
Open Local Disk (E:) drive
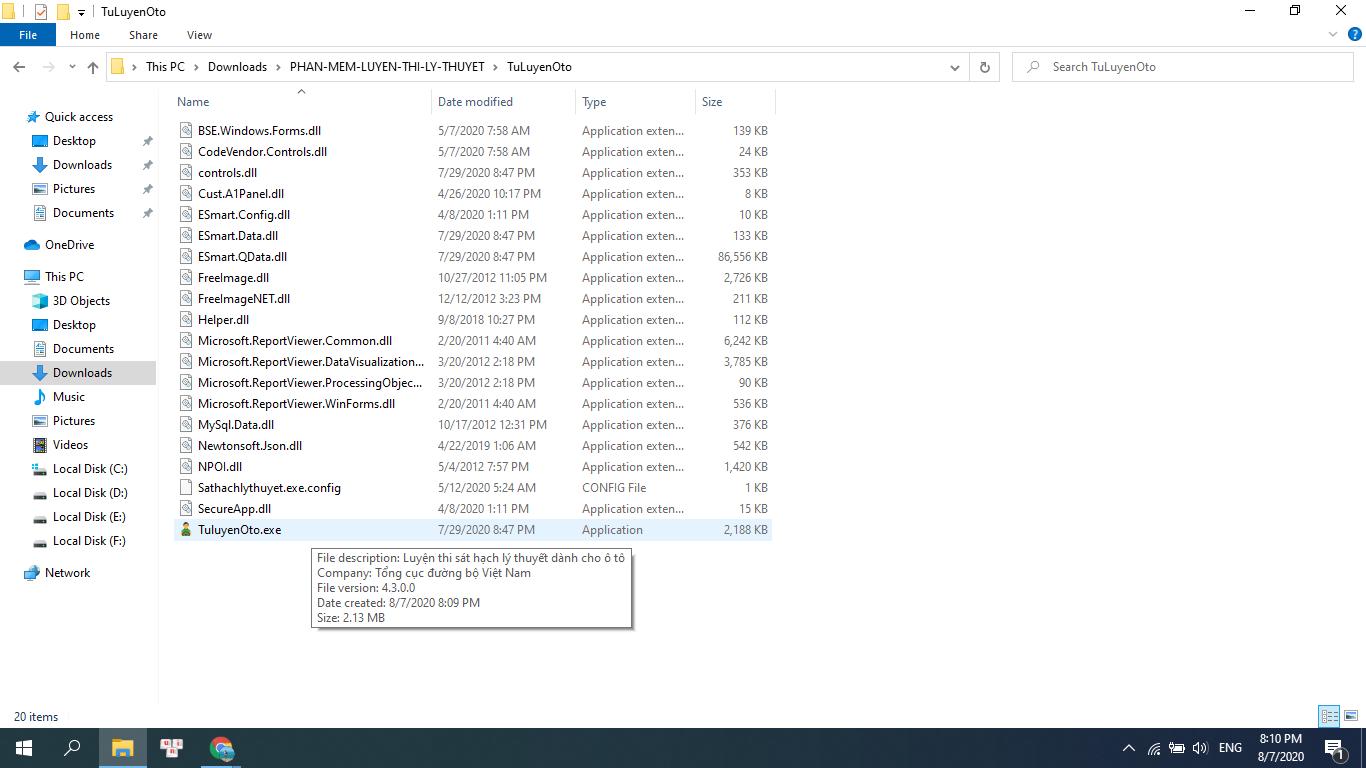tap(90, 517)
